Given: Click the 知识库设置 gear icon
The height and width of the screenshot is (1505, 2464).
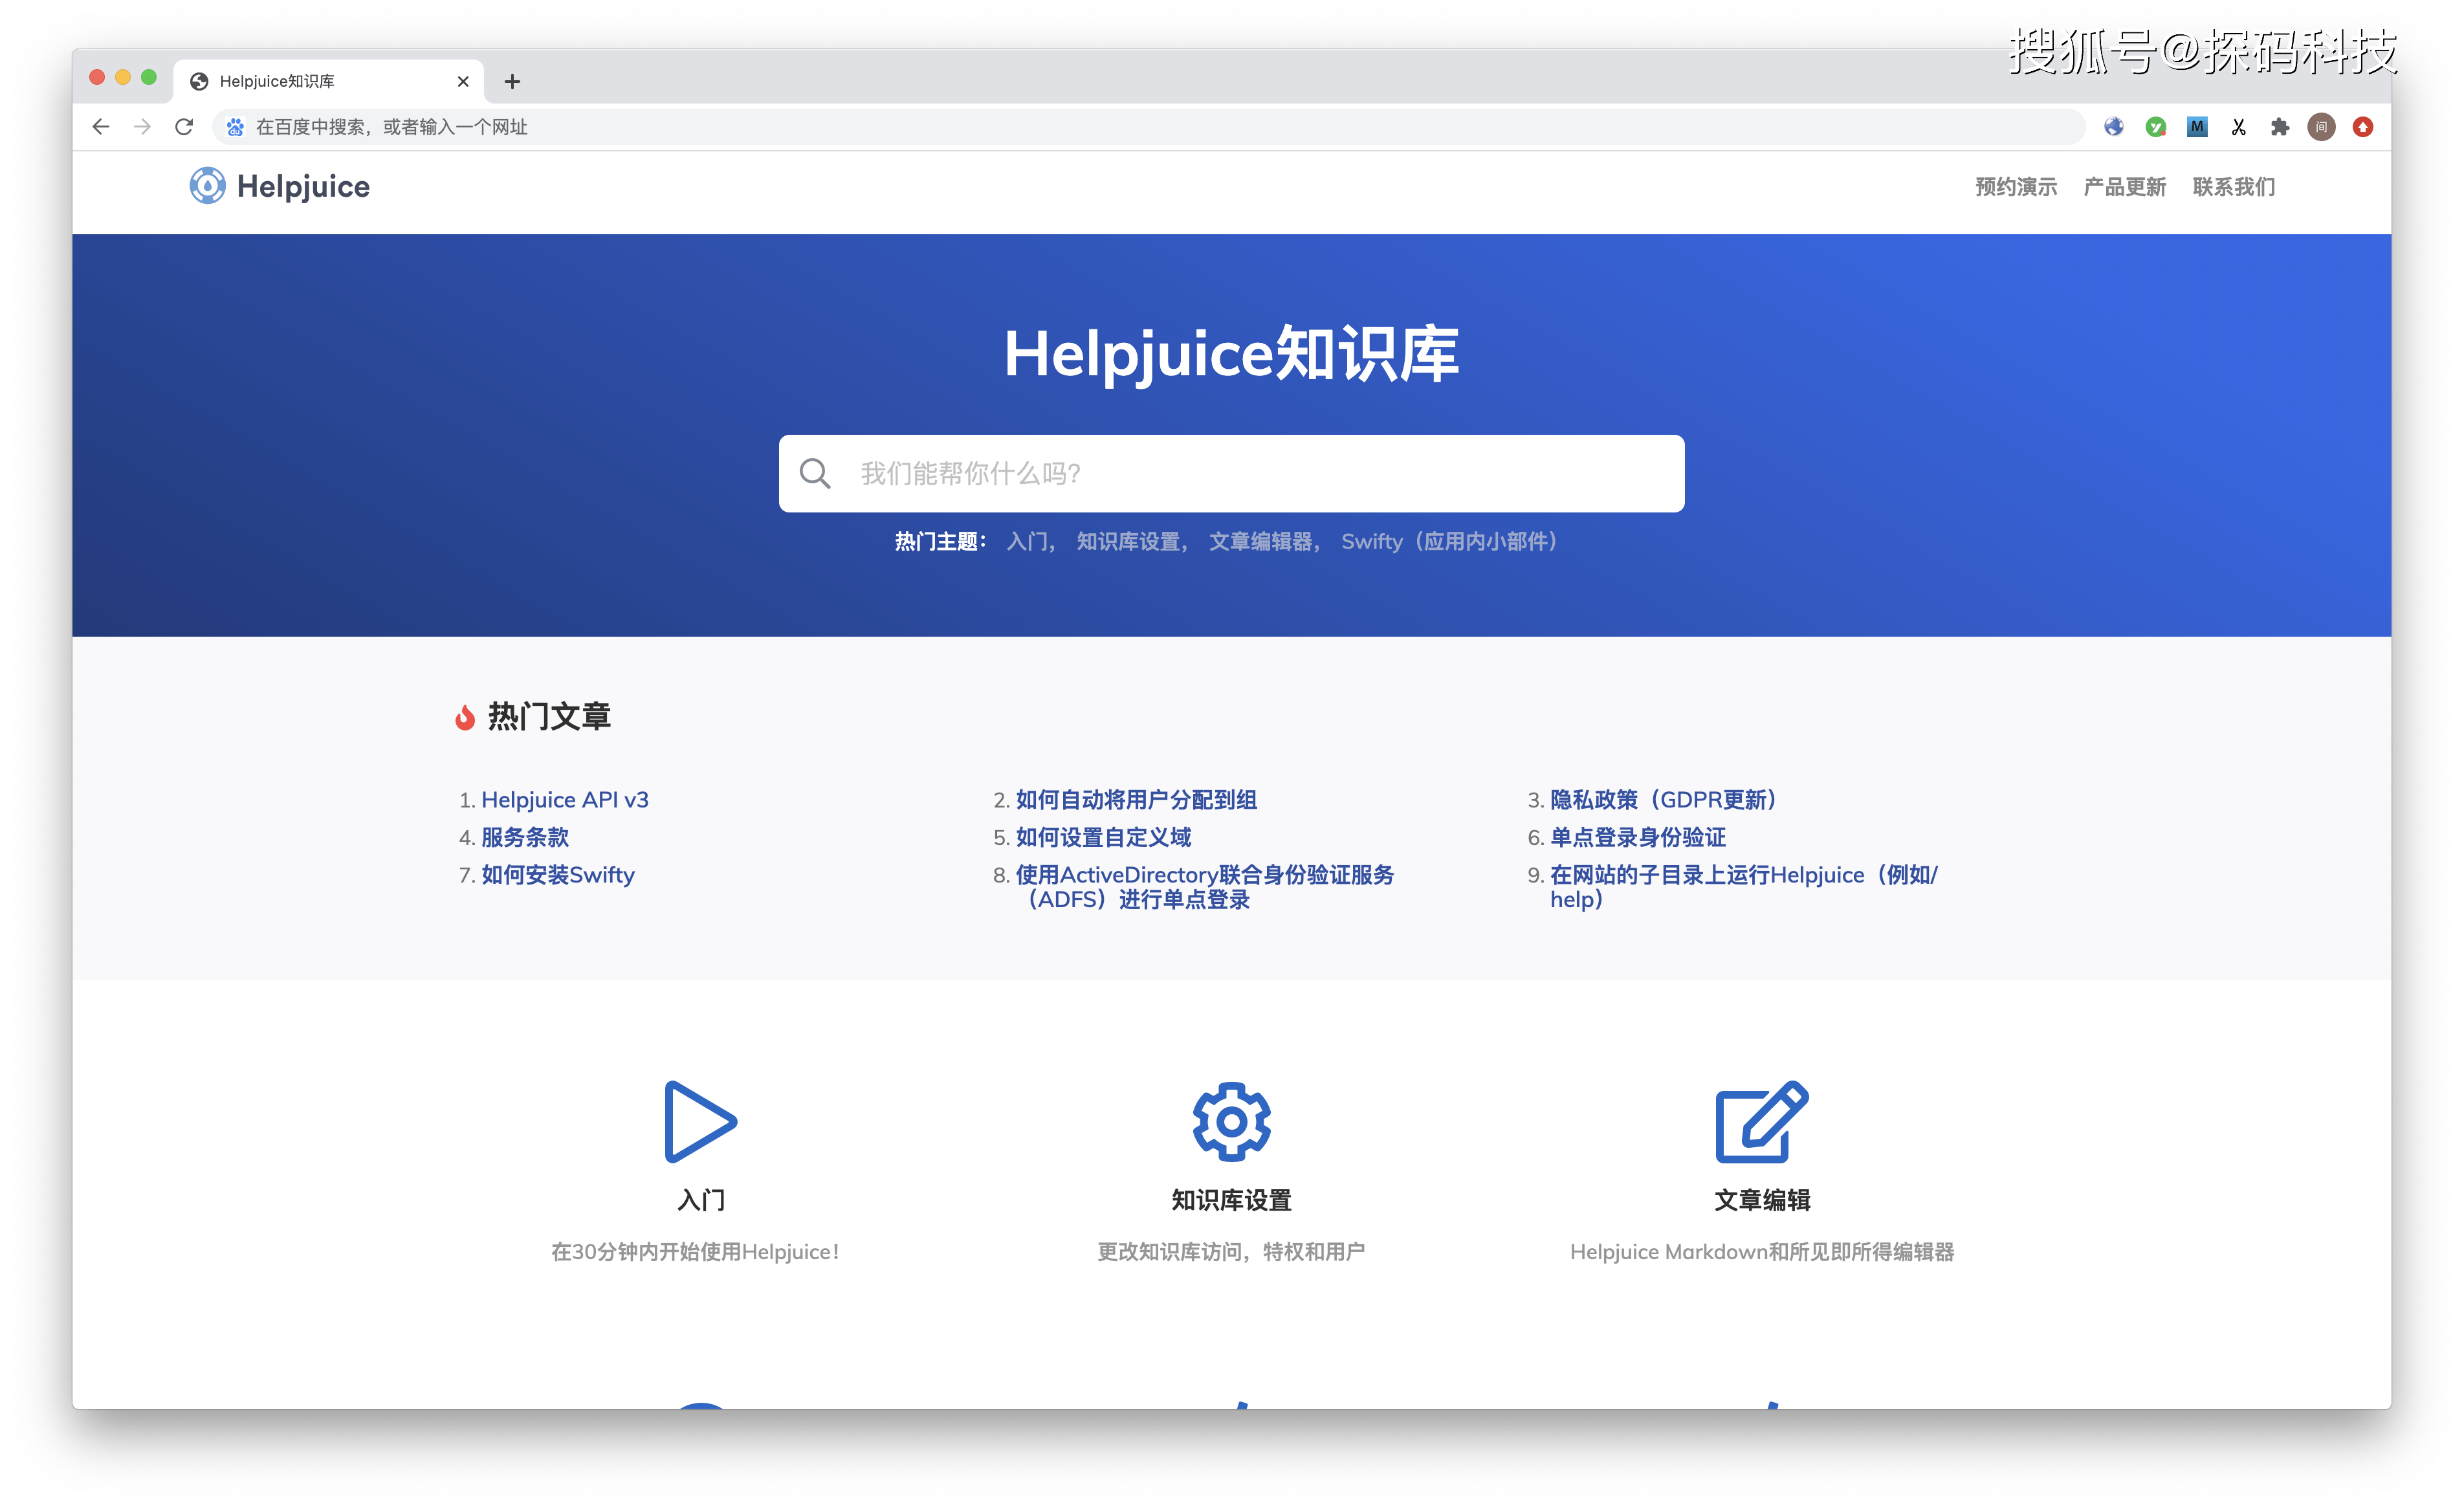Looking at the screenshot, I should [x=1232, y=1122].
